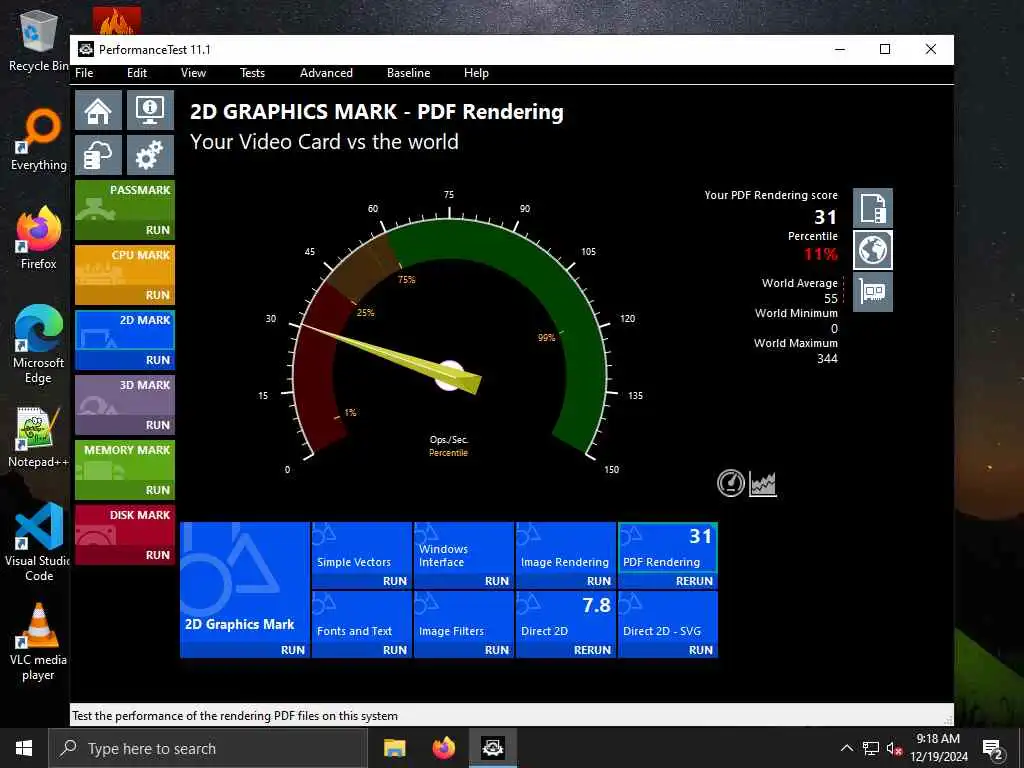Image resolution: width=1024 pixels, height=768 pixels.
Task: Click the World Average value 55
Action: (831, 298)
